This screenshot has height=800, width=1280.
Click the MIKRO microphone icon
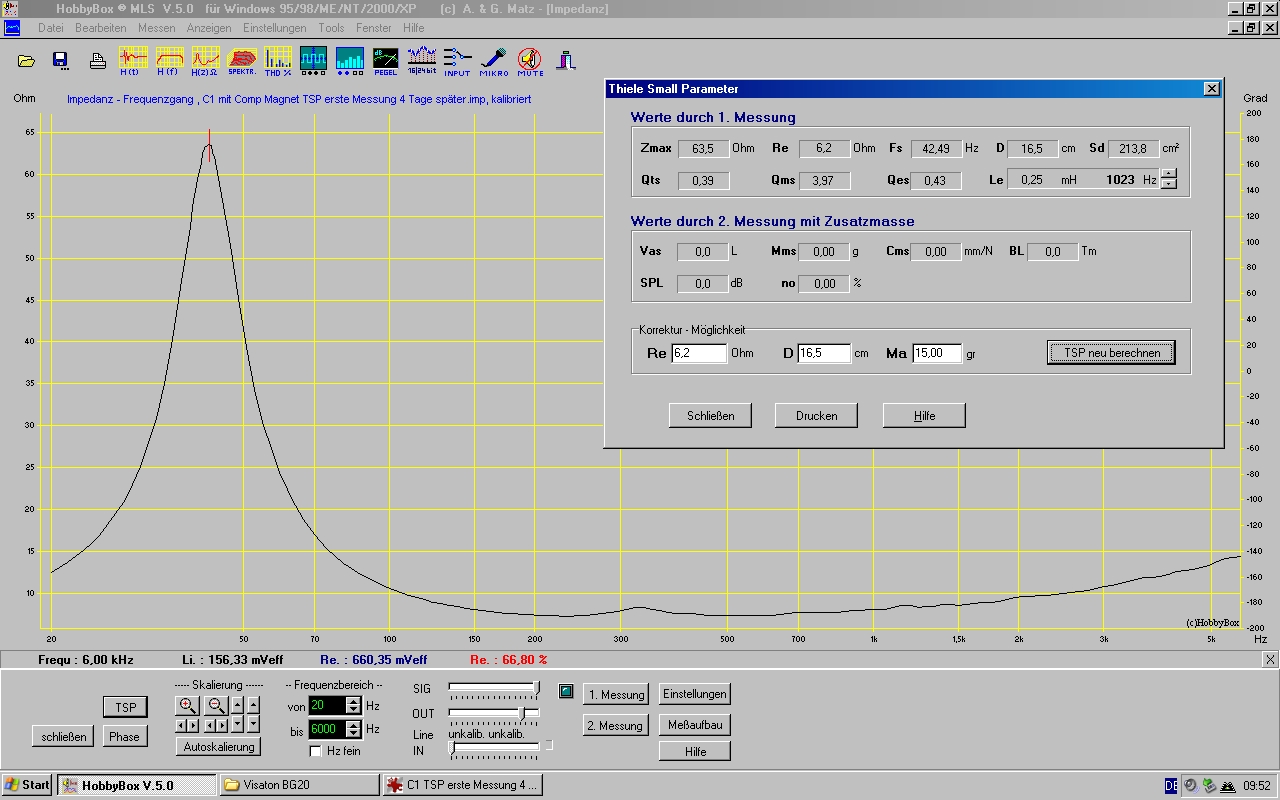[x=493, y=60]
